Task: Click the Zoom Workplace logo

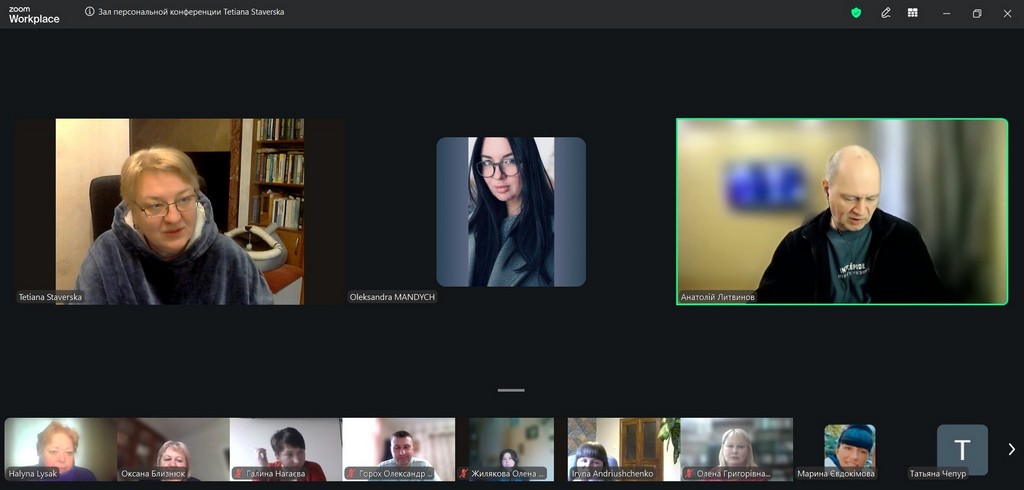Action: 34,14
